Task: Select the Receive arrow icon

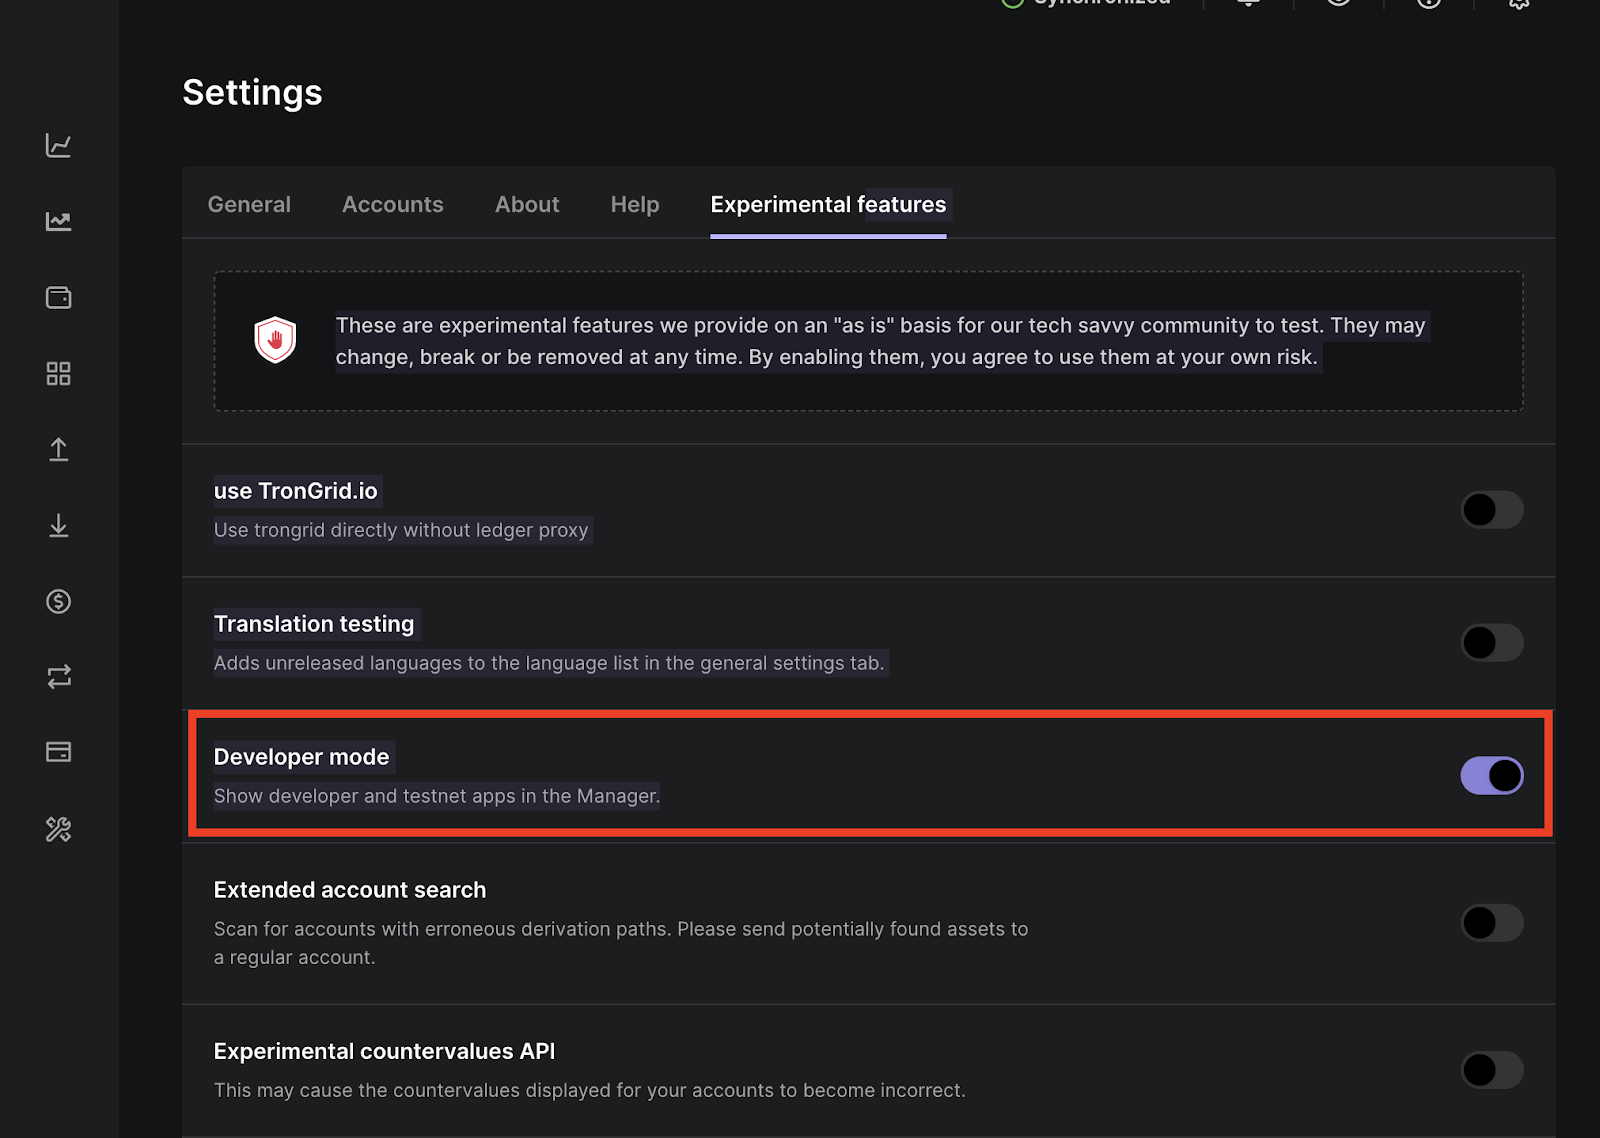Action: click(x=58, y=526)
